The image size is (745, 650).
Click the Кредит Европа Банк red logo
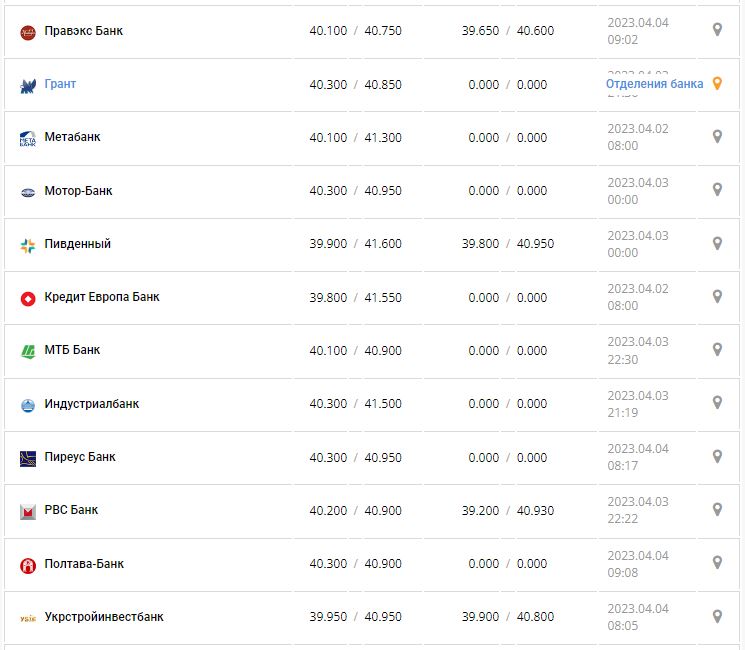28,298
